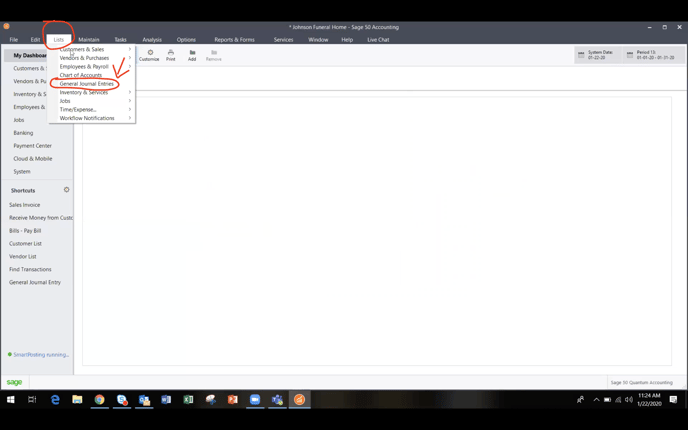688x430 pixels.
Task: Click the Sage logo in status bar
Action: click(14, 382)
